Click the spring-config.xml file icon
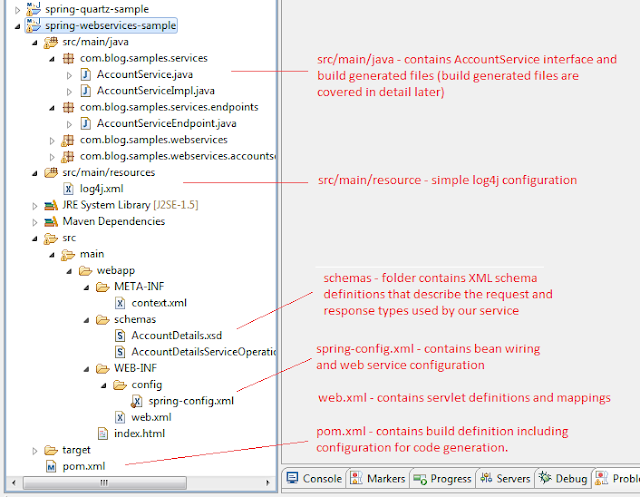The height and width of the screenshot is (497, 640). [137, 401]
